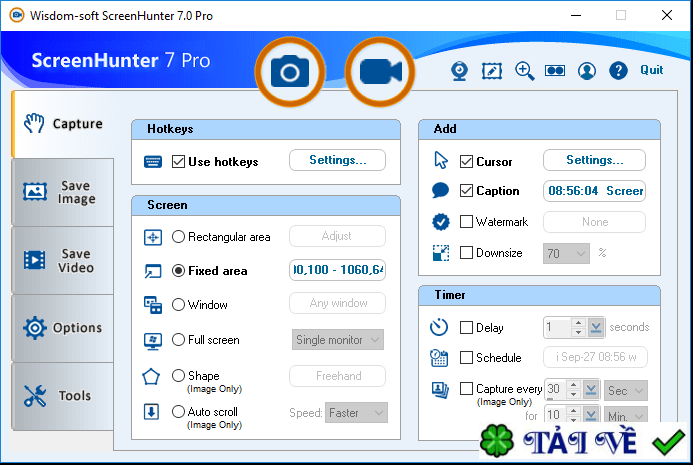Enable the Downsize checkbox
The height and width of the screenshot is (465, 693).
click(466, 253)
